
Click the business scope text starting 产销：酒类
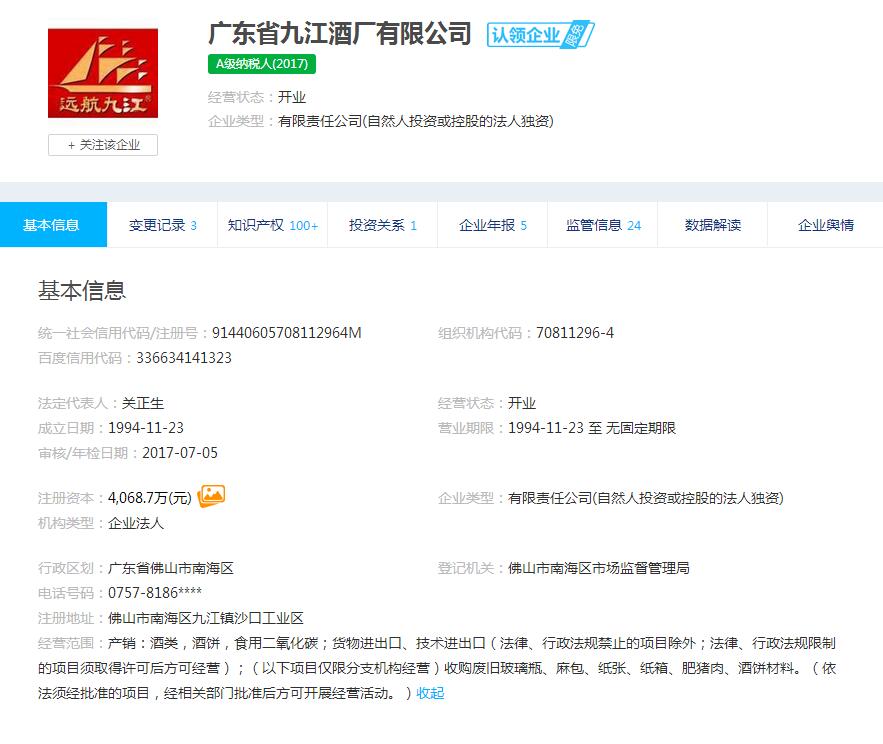pyautogui.click(x=437, y=668)
